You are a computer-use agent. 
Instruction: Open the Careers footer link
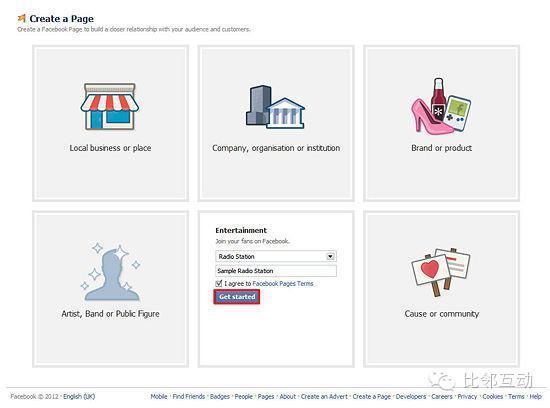click(x=442, y=396)
